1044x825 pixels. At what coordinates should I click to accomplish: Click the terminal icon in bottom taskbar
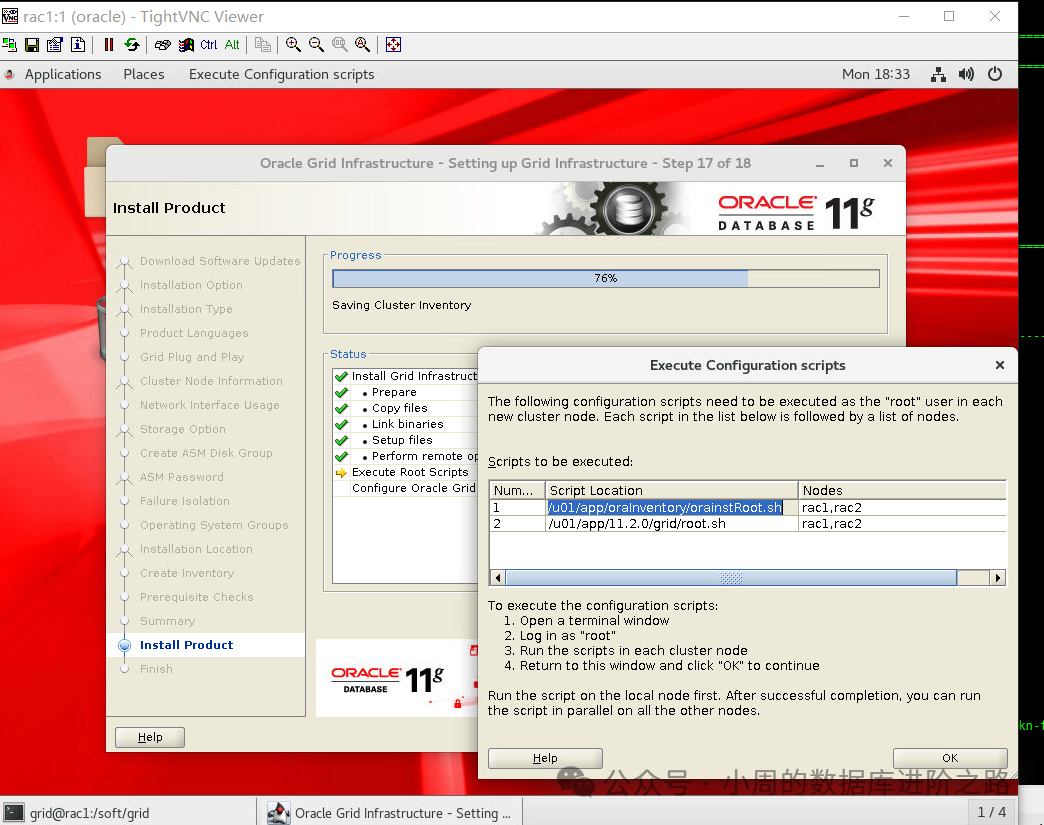tap(14, 812)
